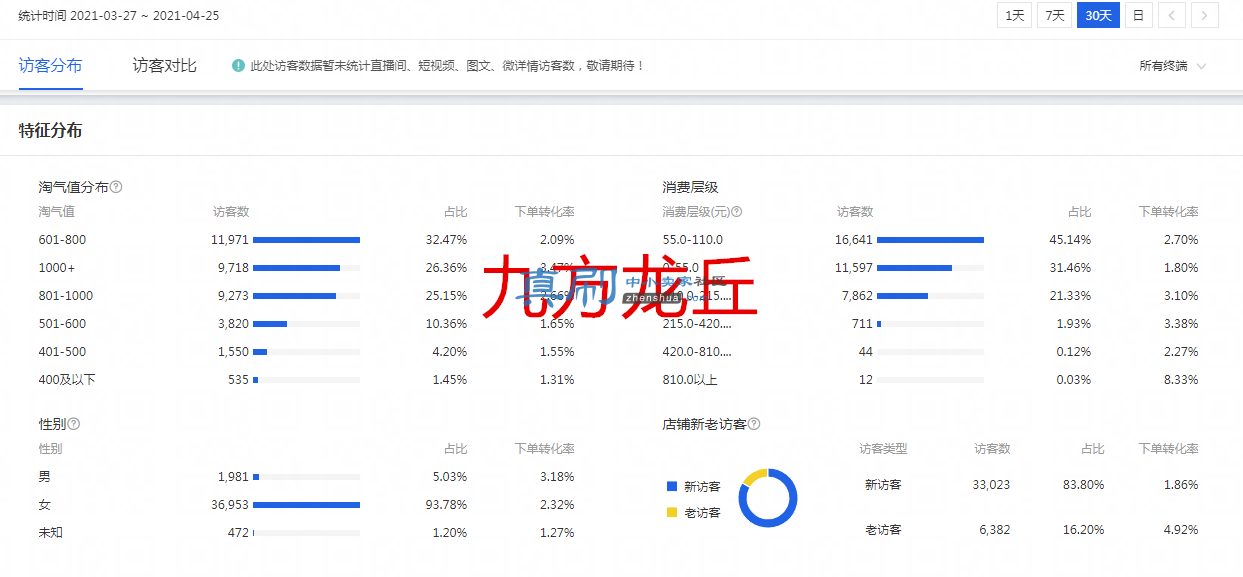Click the help icon beside 消费层级(元)
This screenshot has height=577, width=1243.
coord(736,212)
